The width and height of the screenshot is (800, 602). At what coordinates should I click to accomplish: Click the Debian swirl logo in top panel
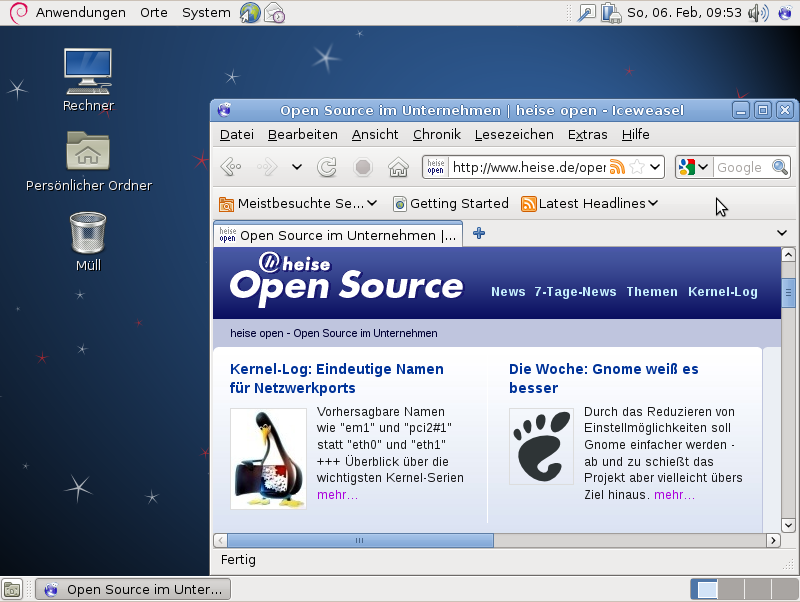coord(18,13)
